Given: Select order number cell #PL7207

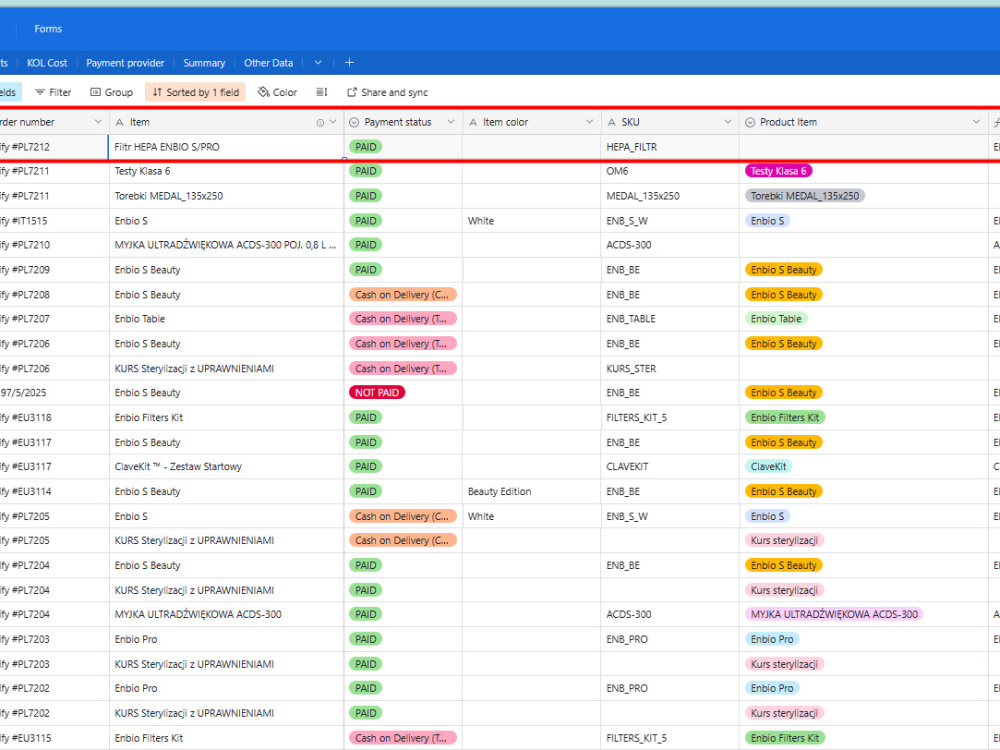Looking at the screenshot, I should pos(54,319).
